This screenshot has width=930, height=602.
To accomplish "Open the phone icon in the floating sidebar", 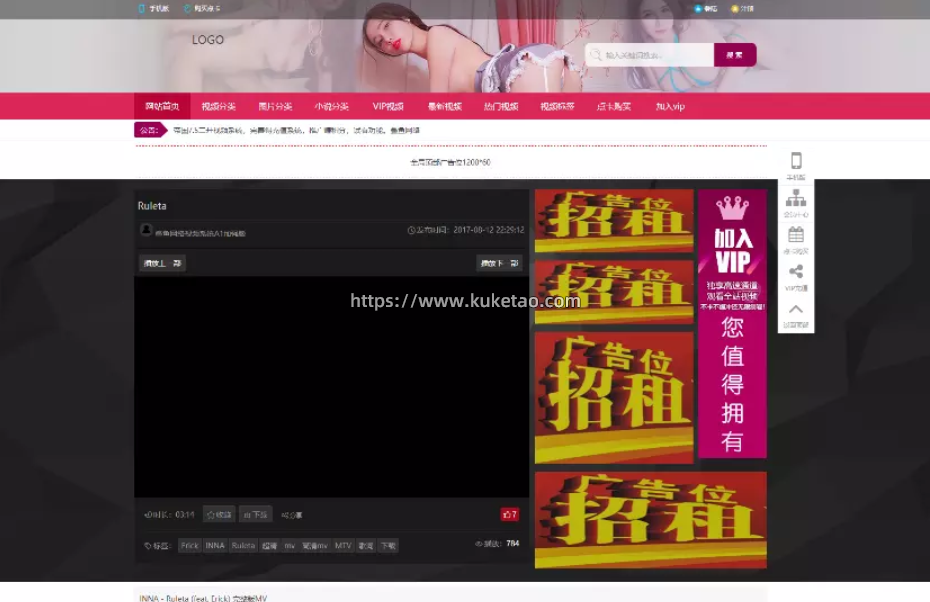I will click(796, 161).
